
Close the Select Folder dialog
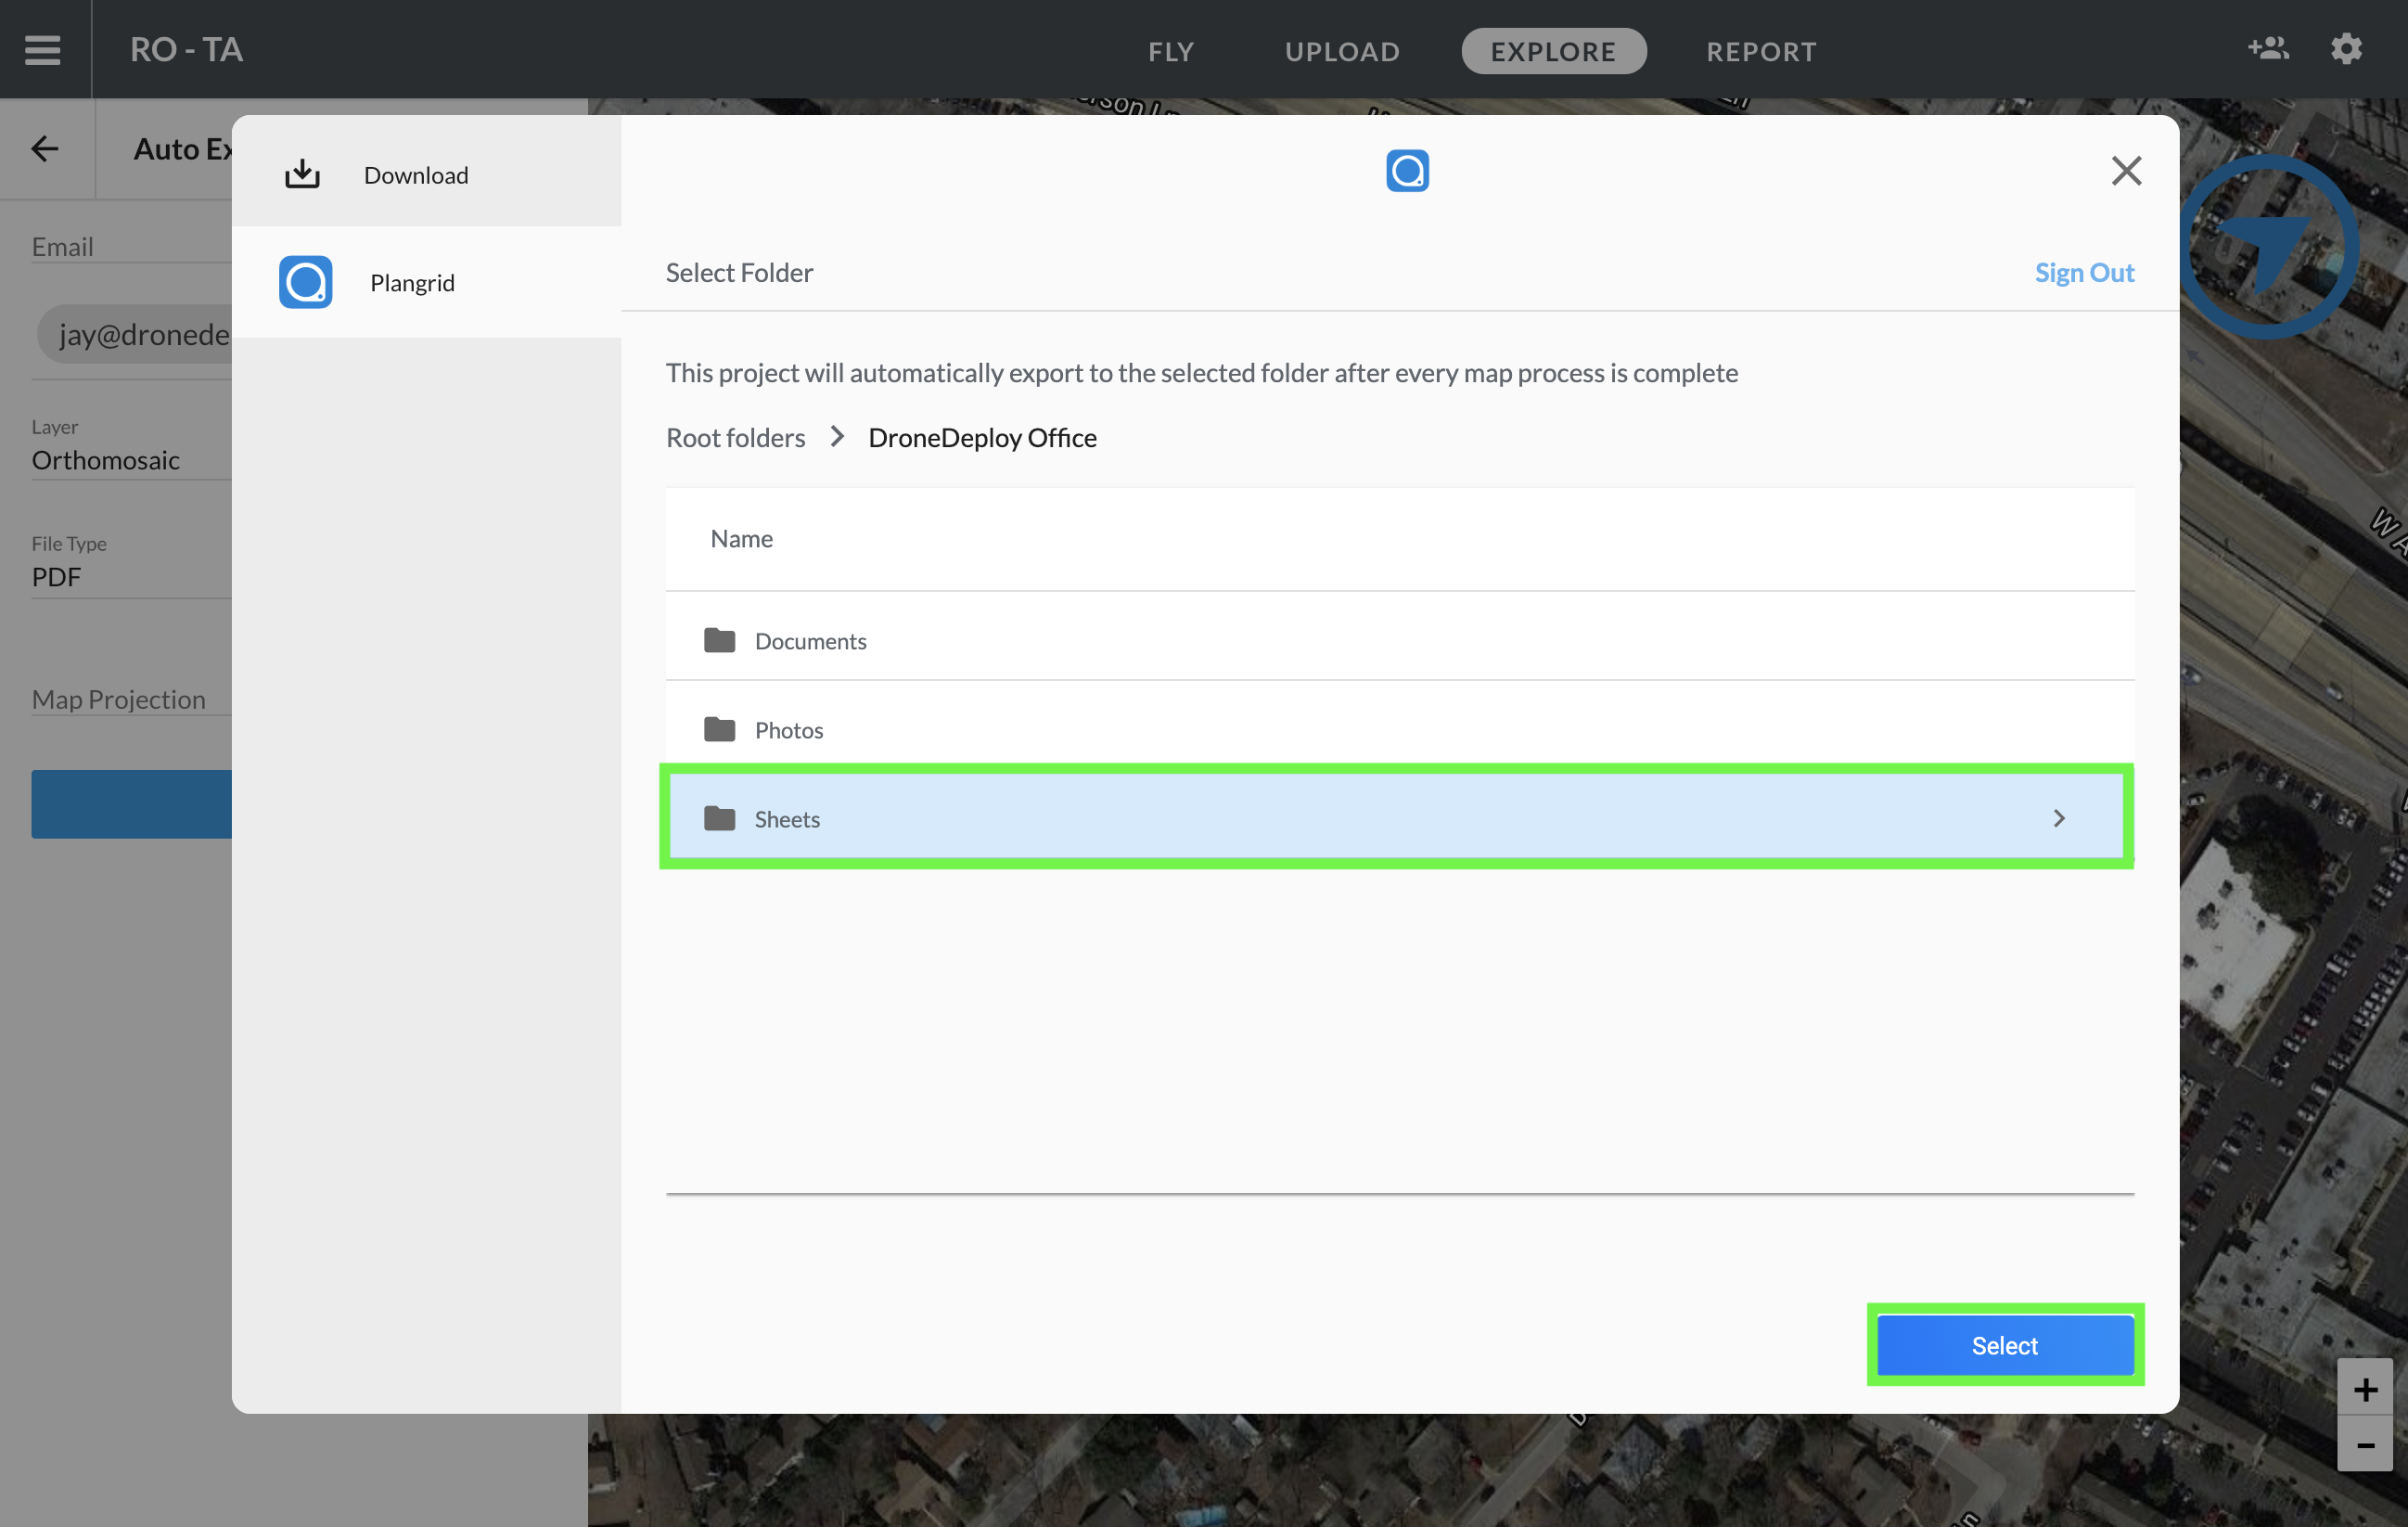pyautogui.click(x=2126, y=171)
